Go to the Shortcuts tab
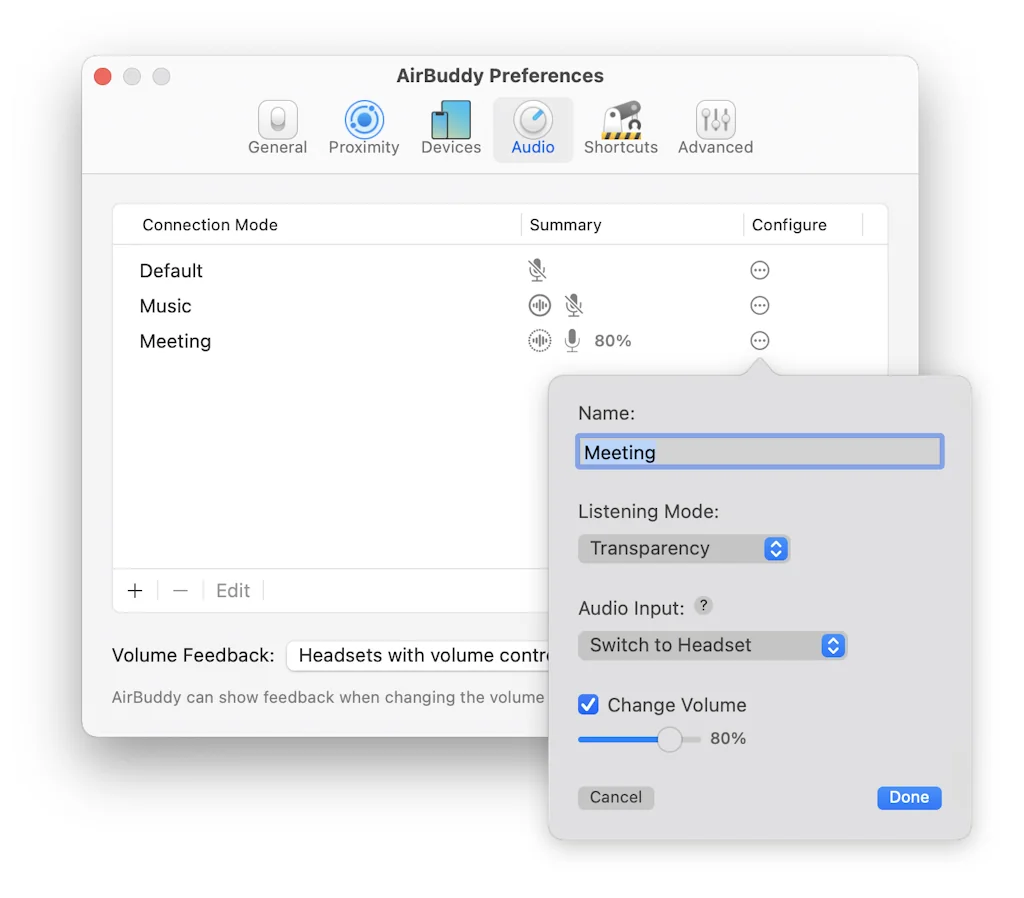The height and width of the screenshot is (898, 1024). tap(620, 129)
